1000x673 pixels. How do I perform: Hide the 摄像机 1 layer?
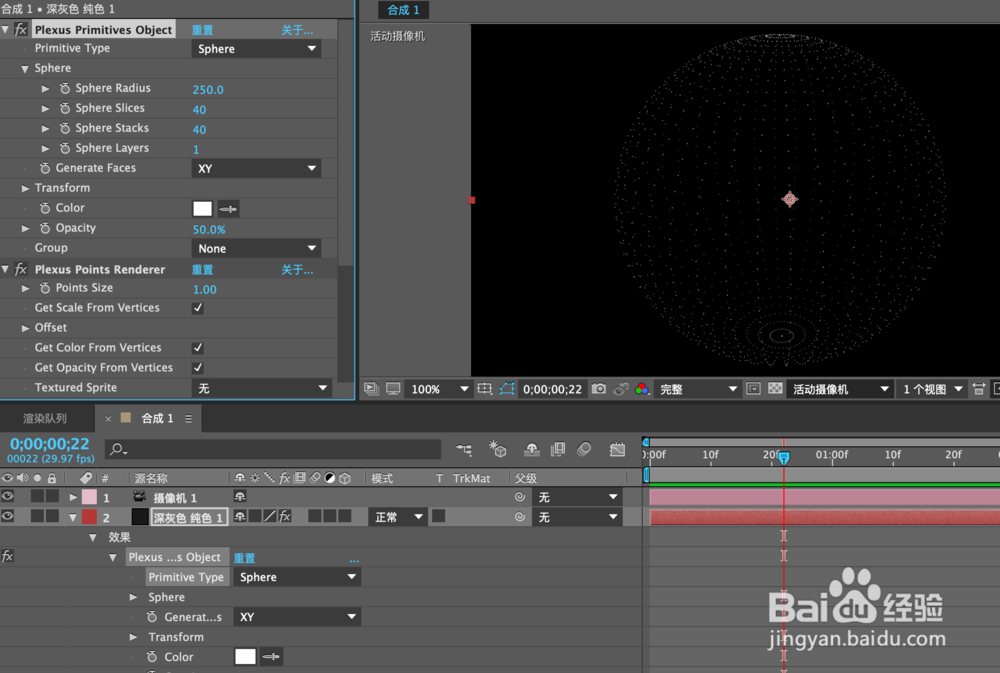pyautogui.click(x=8, y=496)
